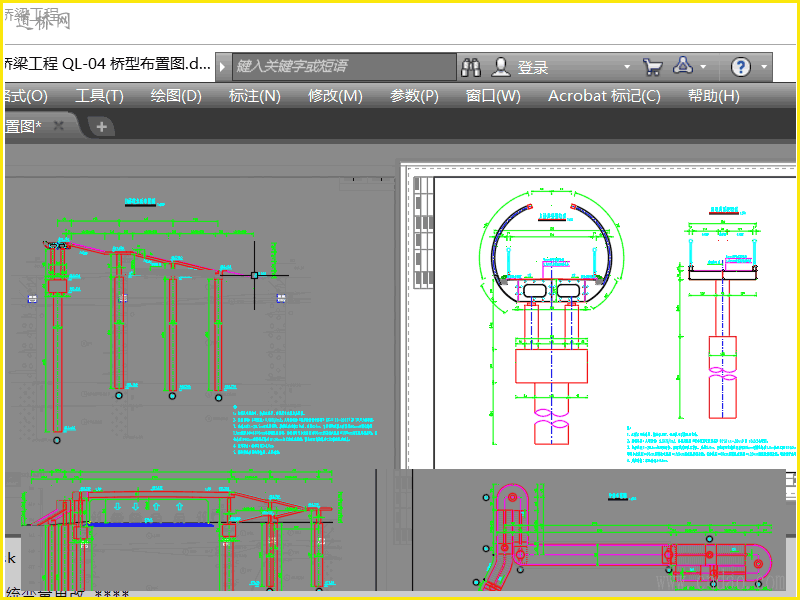Open the 工具(T) menu
The height and width of the screenshot is (600, 800).
click(x=99, y=96)
